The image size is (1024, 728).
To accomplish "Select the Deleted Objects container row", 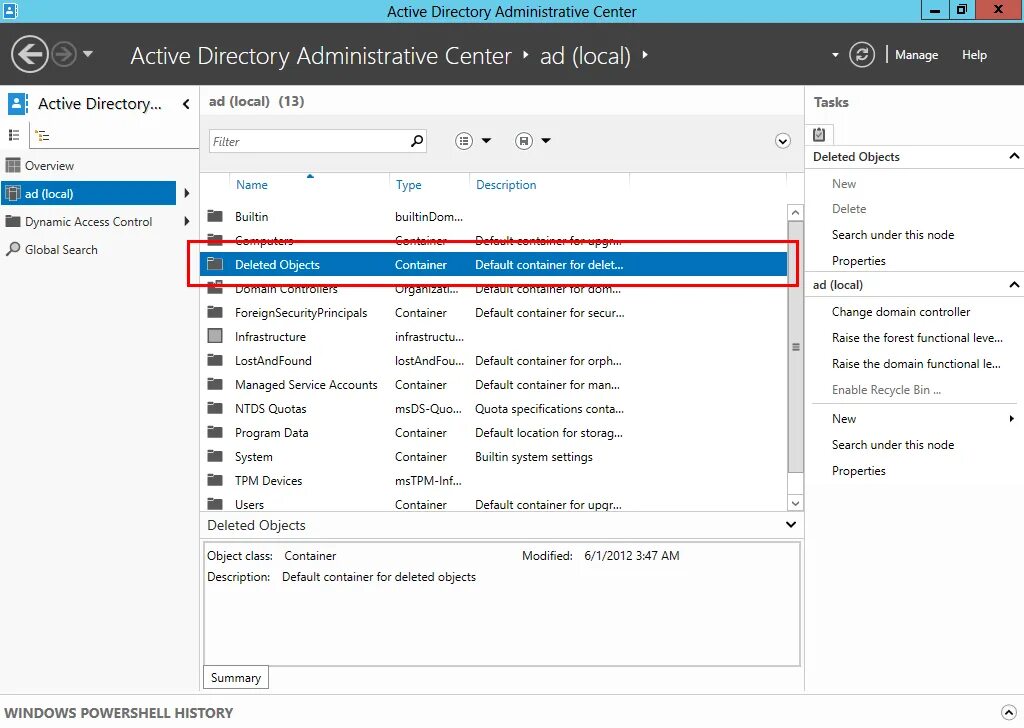I will [x=493, y=264].
